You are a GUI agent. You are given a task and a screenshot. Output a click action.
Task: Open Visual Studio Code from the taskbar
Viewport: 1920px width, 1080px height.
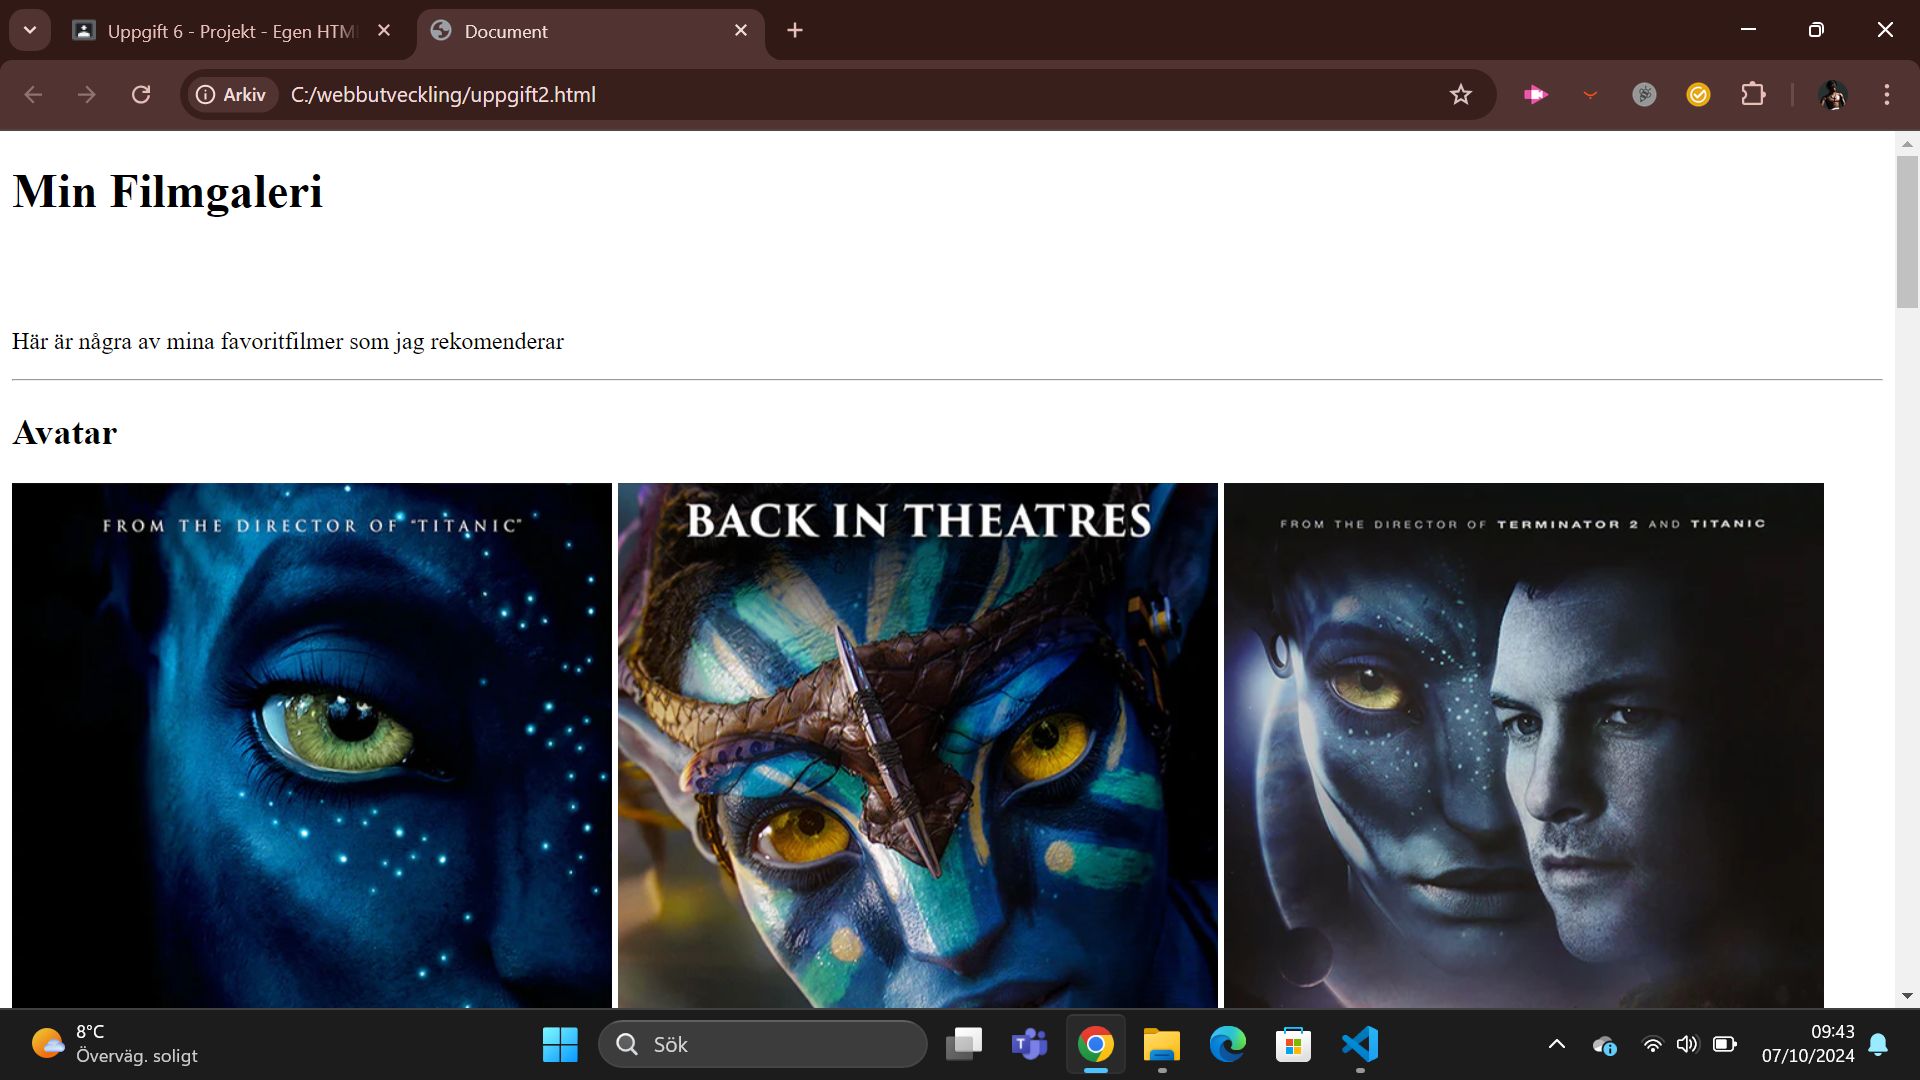tap(1360, 1044)
